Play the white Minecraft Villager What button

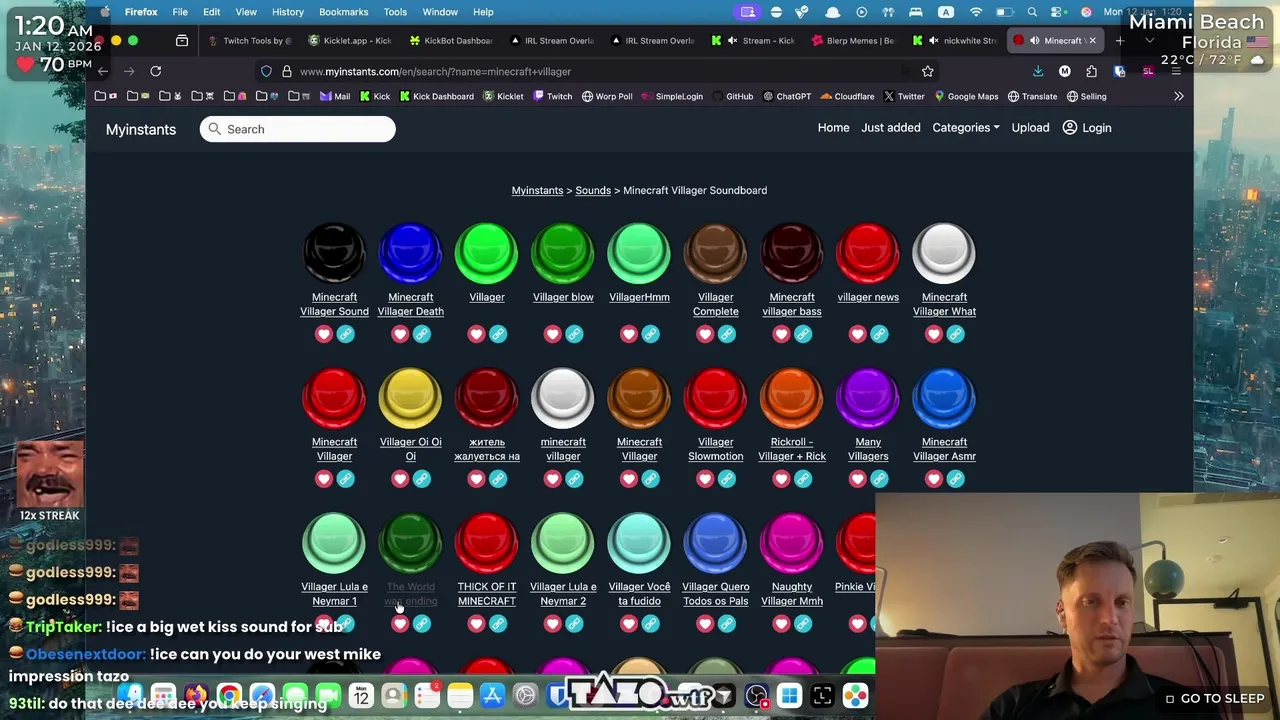pyautogui.click(x=944, y=254)
